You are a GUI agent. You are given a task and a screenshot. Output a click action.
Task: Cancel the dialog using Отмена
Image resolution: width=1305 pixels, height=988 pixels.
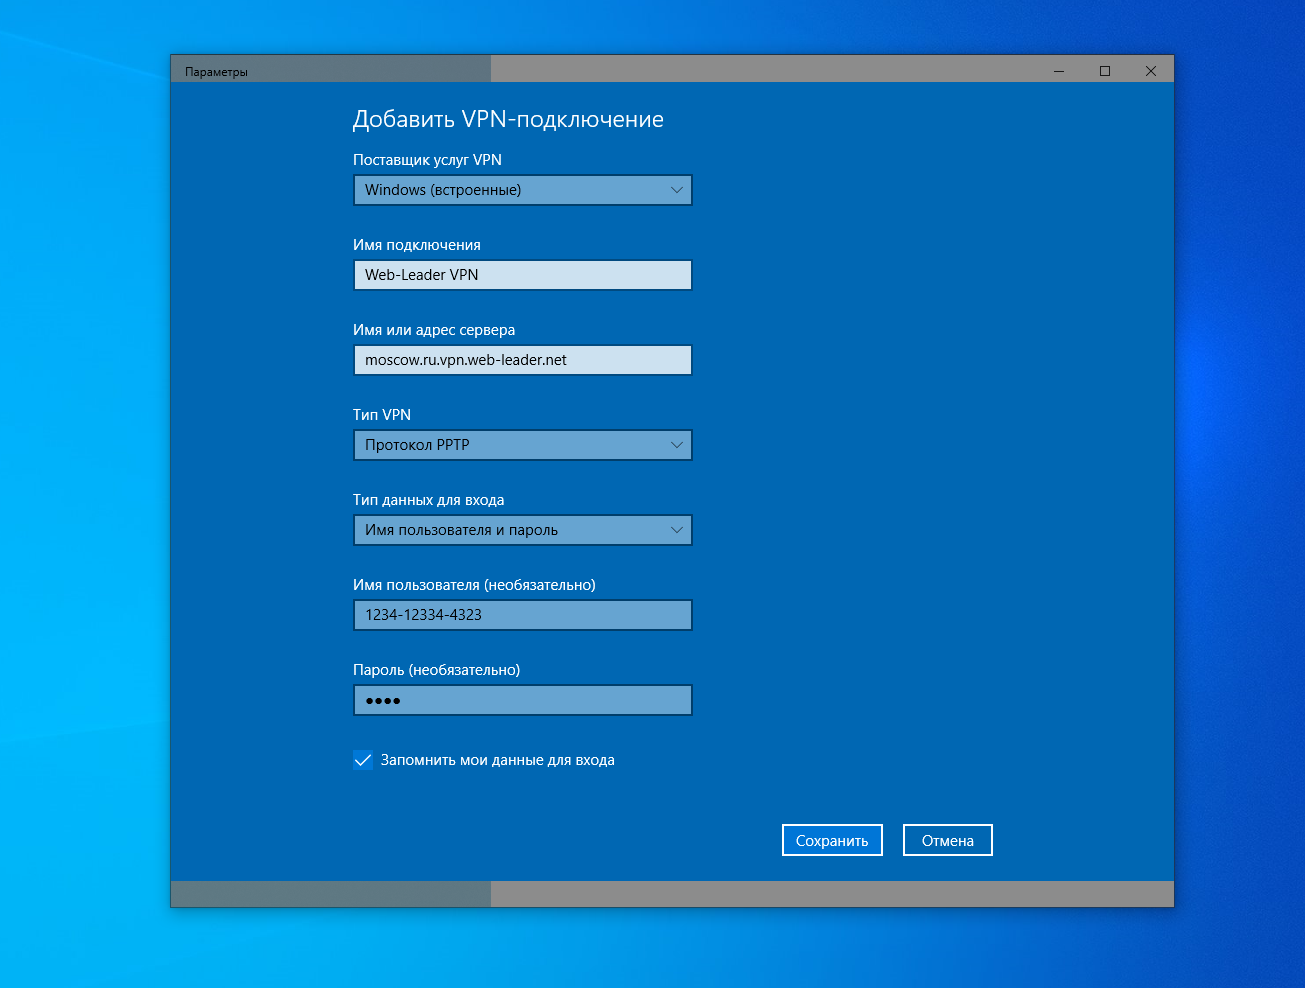(946, 839)
